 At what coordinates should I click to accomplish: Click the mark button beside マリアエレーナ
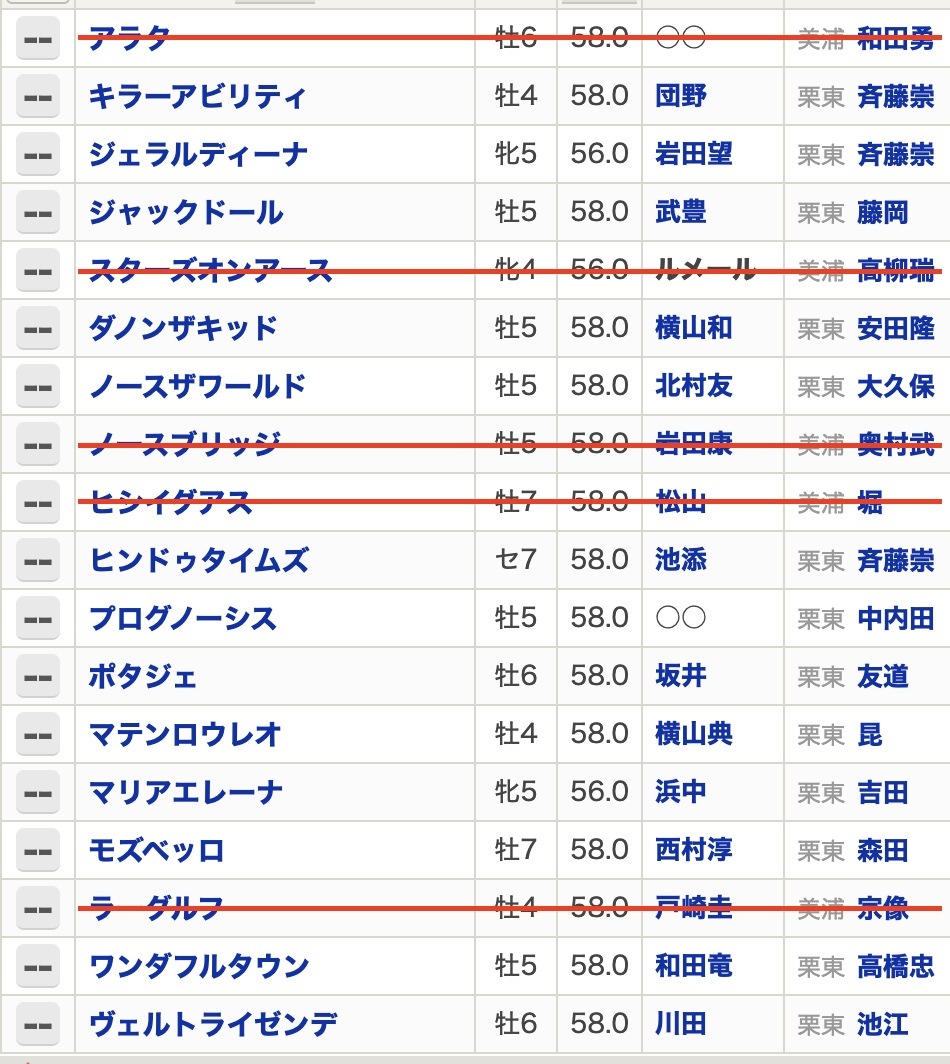37,793
